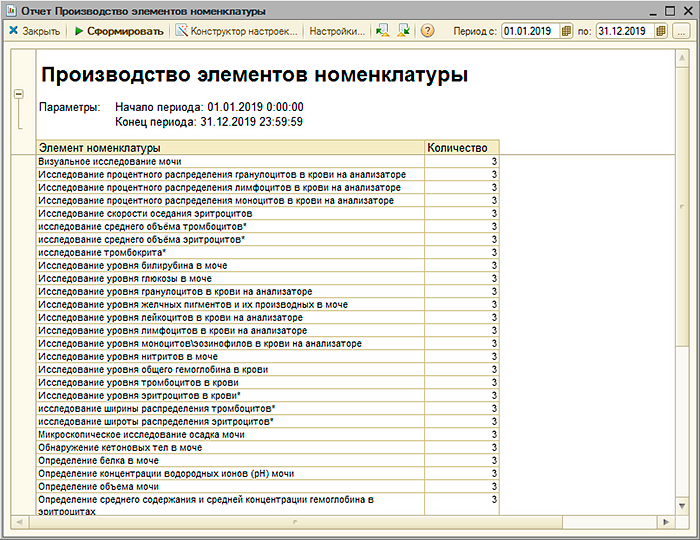This screenshot has width=700, height=540.
Task: Click the report title Производство элементов номенклатуры
Action: pyautogui.click(x=253, y=75)
